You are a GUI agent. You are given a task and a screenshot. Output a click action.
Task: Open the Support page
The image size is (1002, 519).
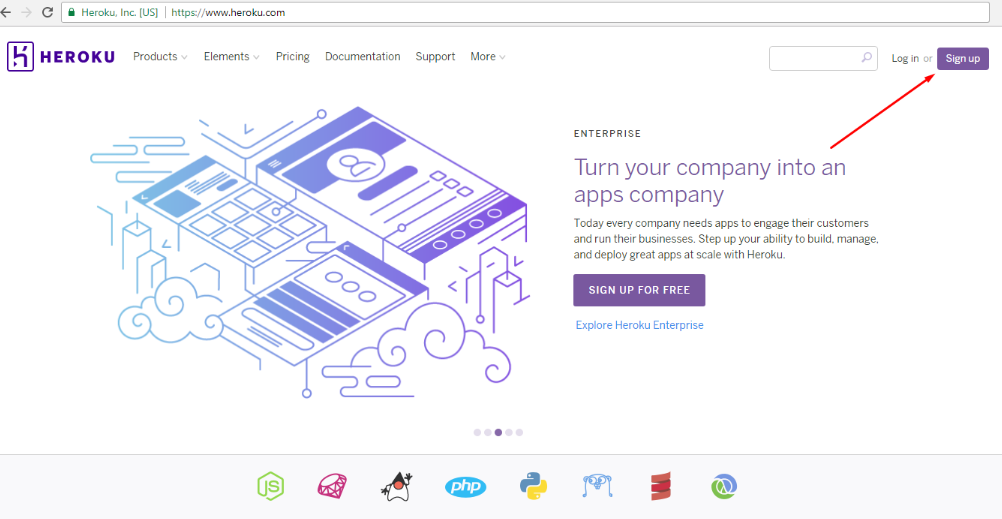coord(435,56)
